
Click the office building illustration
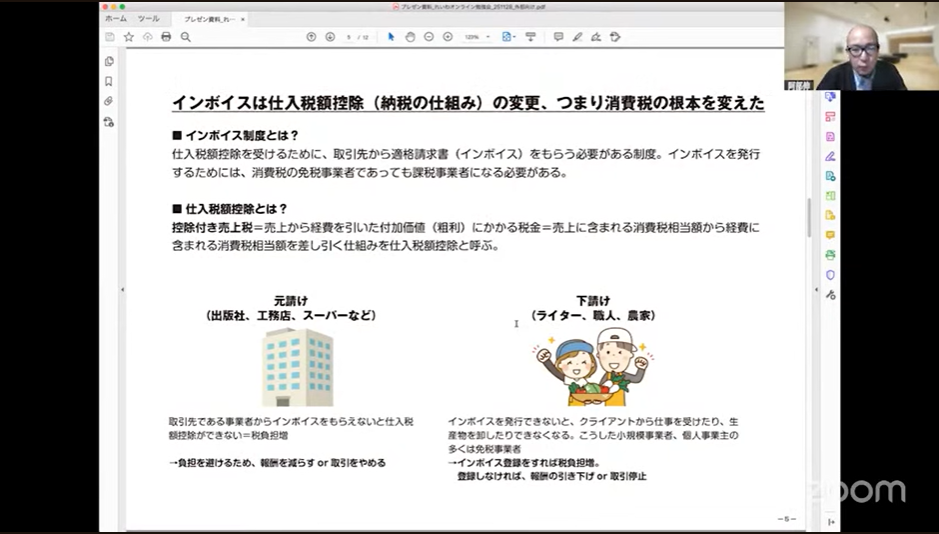298,367
